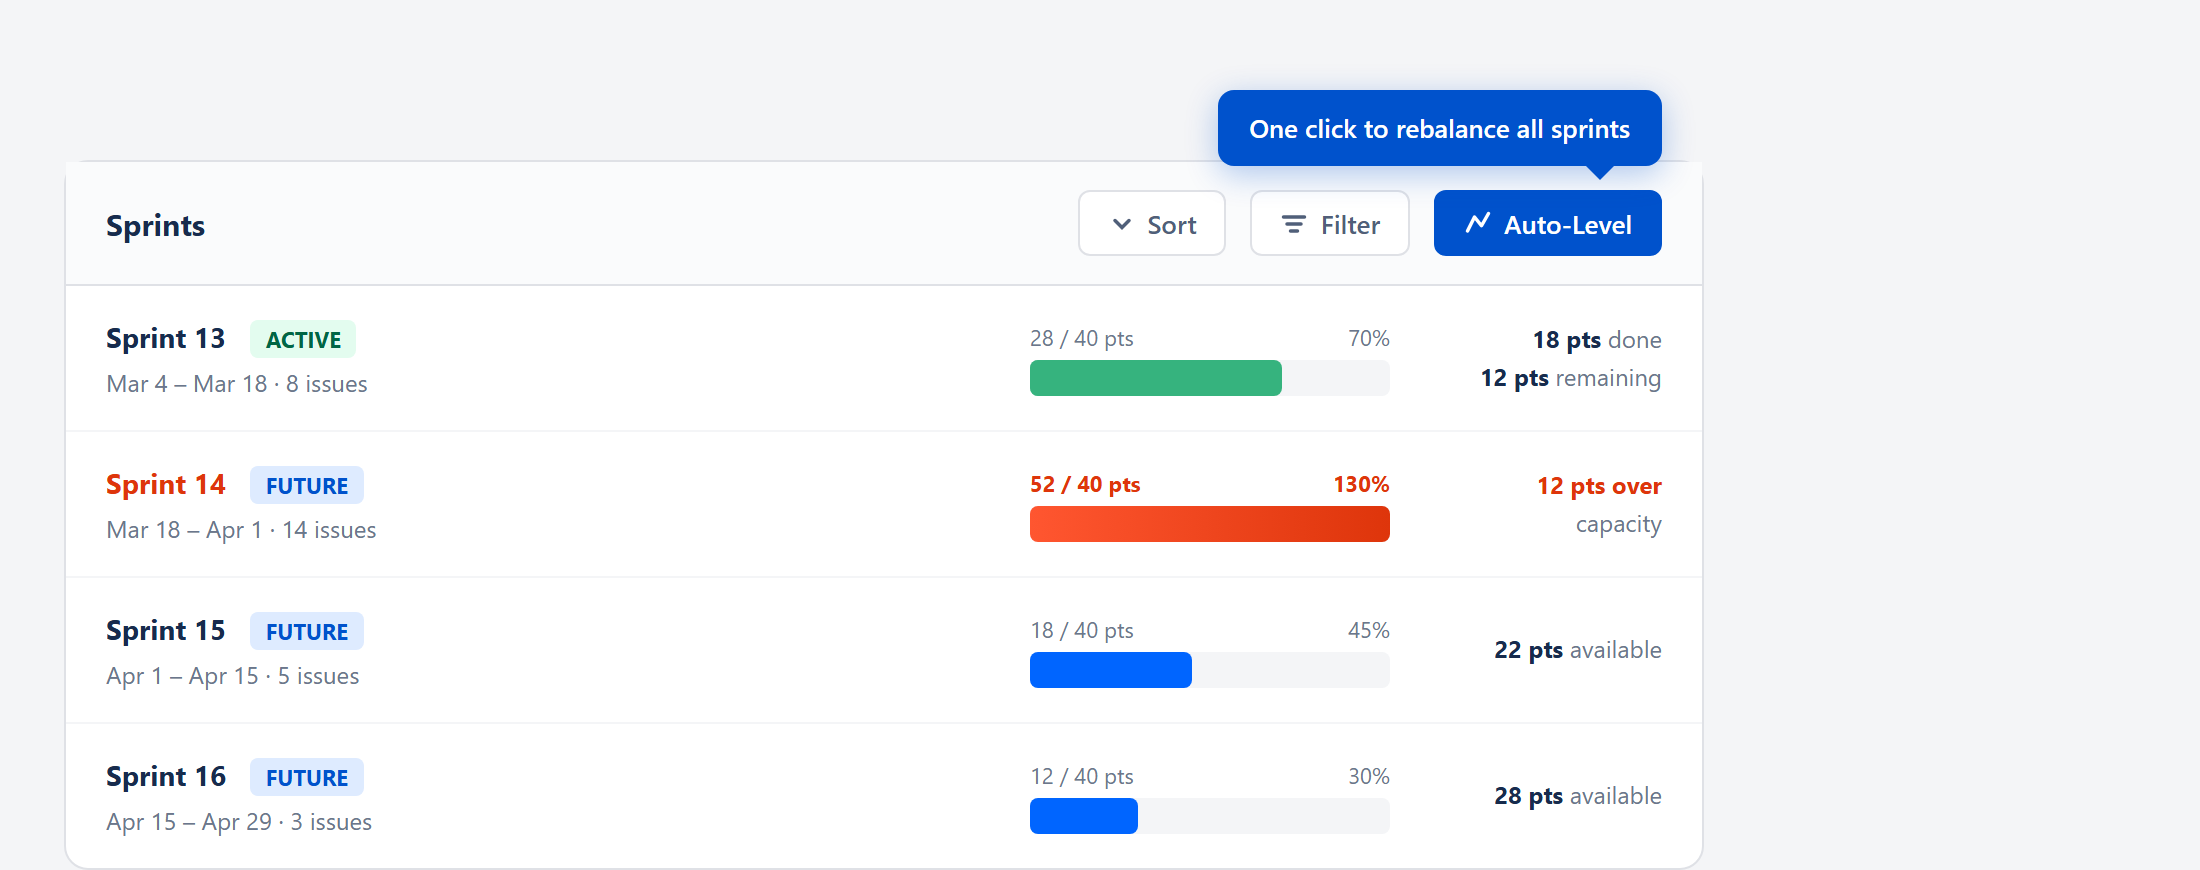
Task: Click the ACTIVE badge on Sprint 13
Action: [303, 340]
